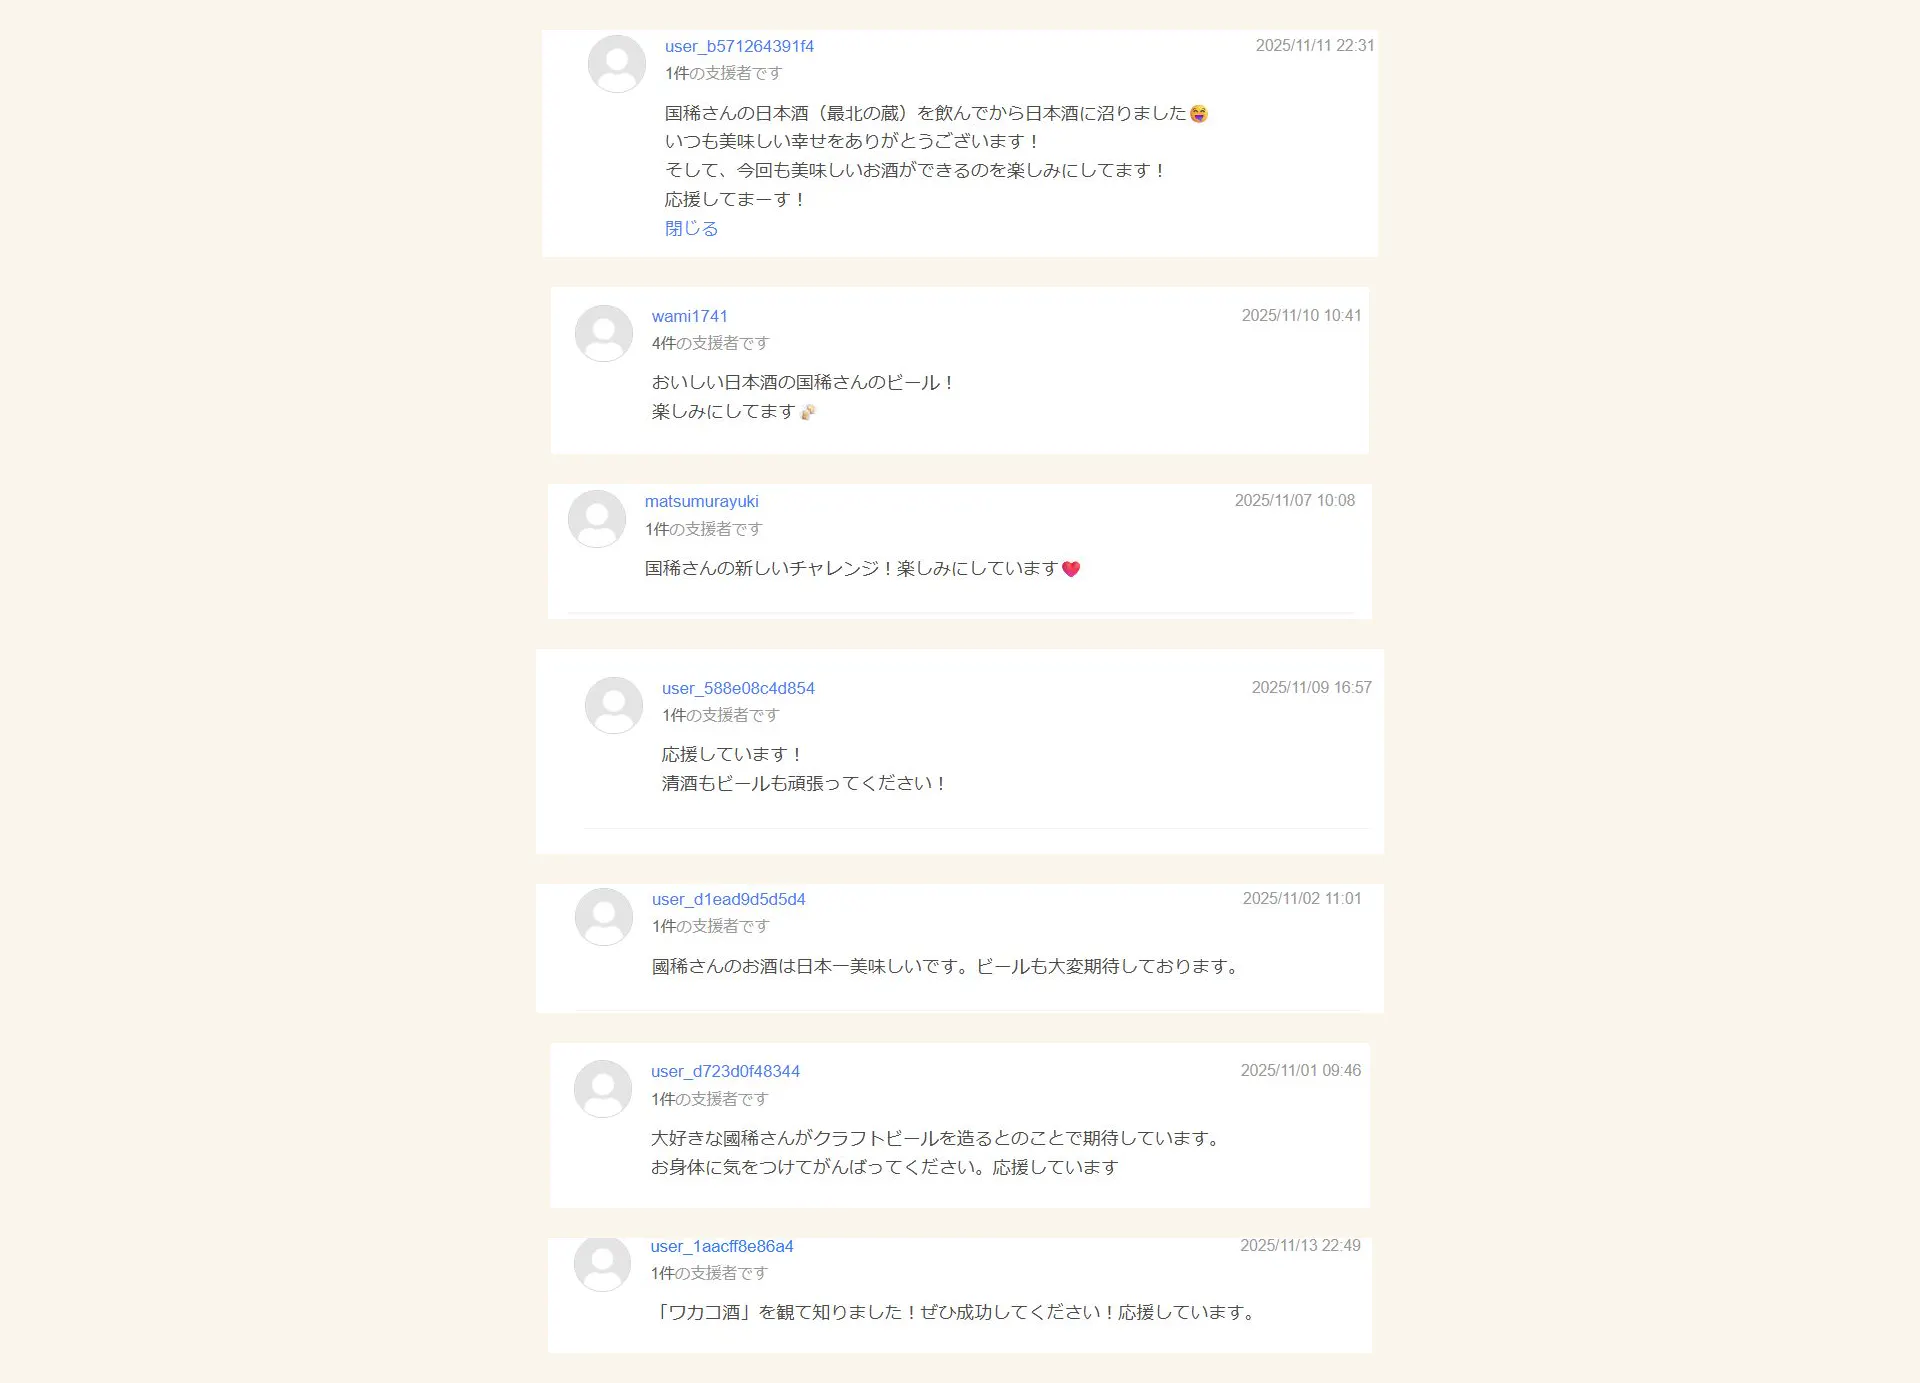1920x1383 pixels.
Task: Click comment text mentioning ワカコ酒
Action: (x=955, y=1313)
